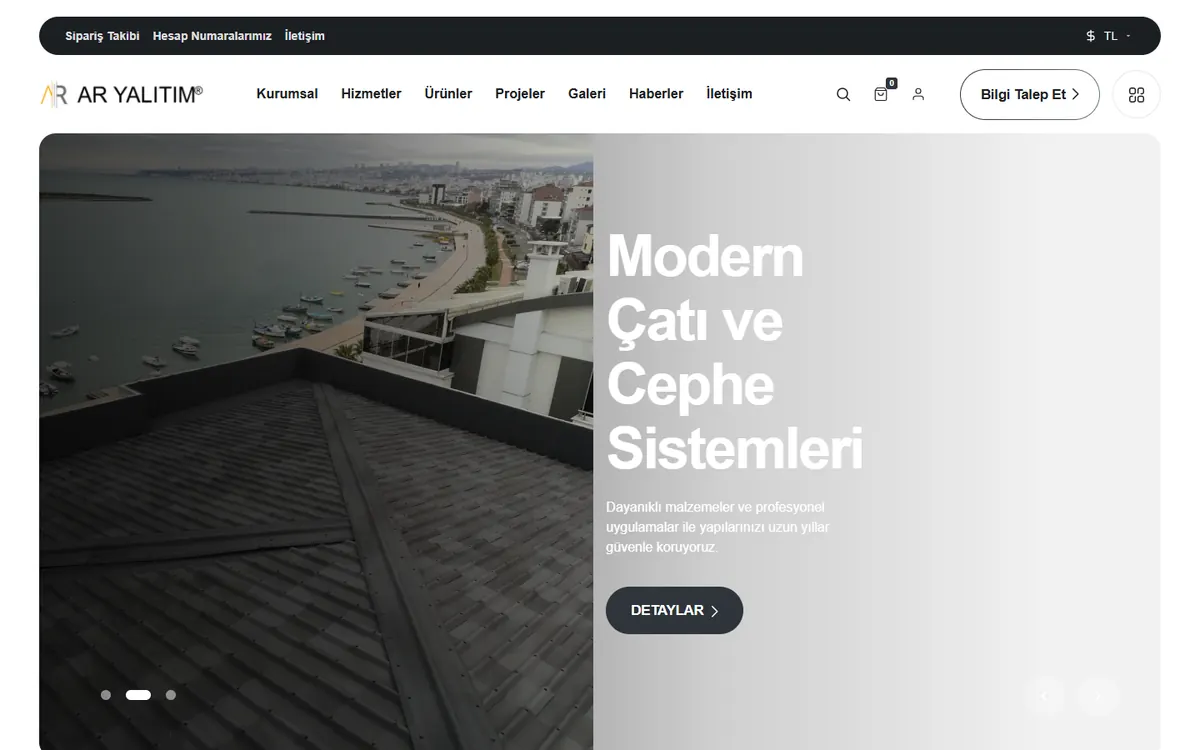Open the four-square grid menu
This screenshot has height=750, width=1200.
pyautogui.click(x=1136, y=95)
